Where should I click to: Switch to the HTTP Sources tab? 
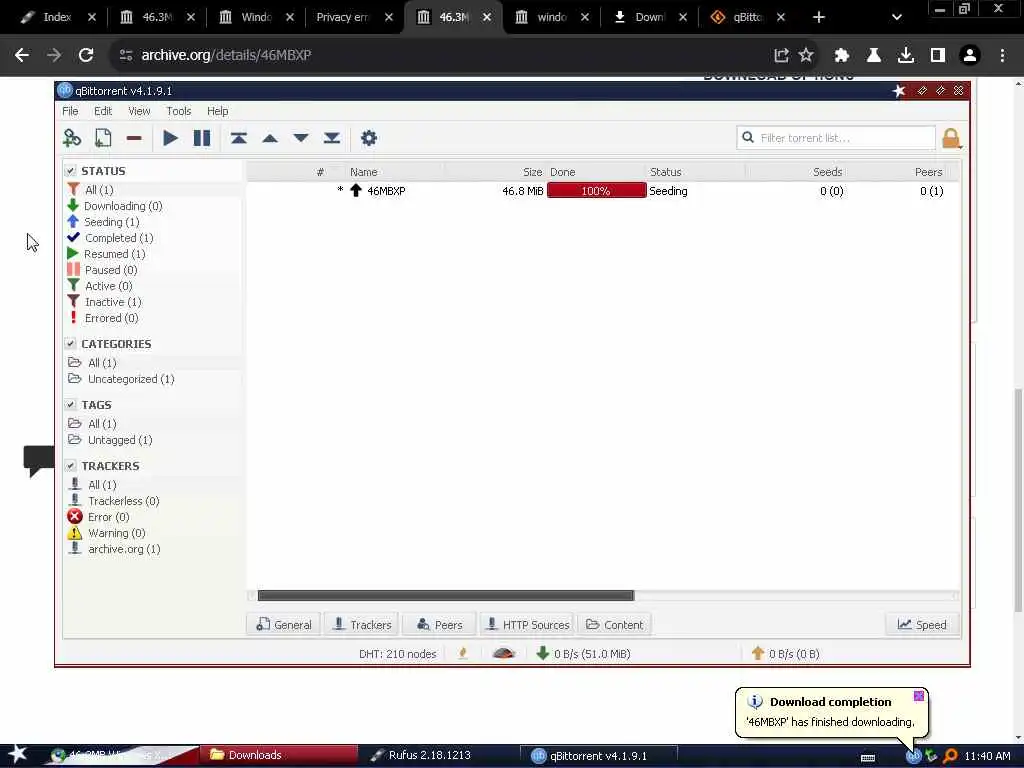[528, 624]
